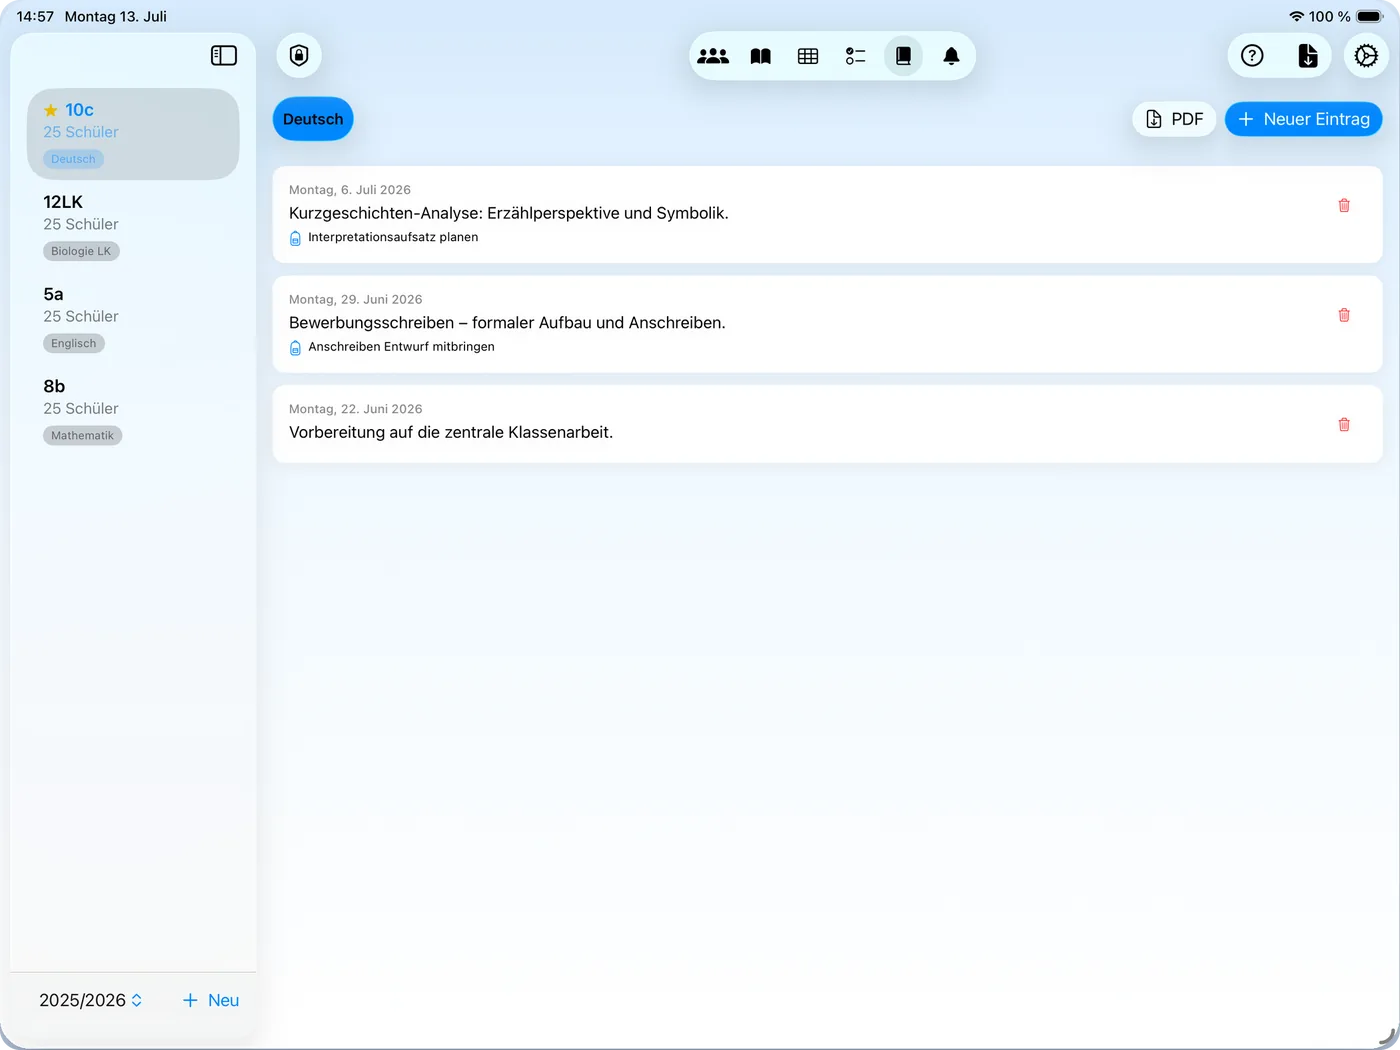The height and width of the screenshot is (1050, 1400).
Task: Select the class journal book icon
Action: click(x=903, y=56)
